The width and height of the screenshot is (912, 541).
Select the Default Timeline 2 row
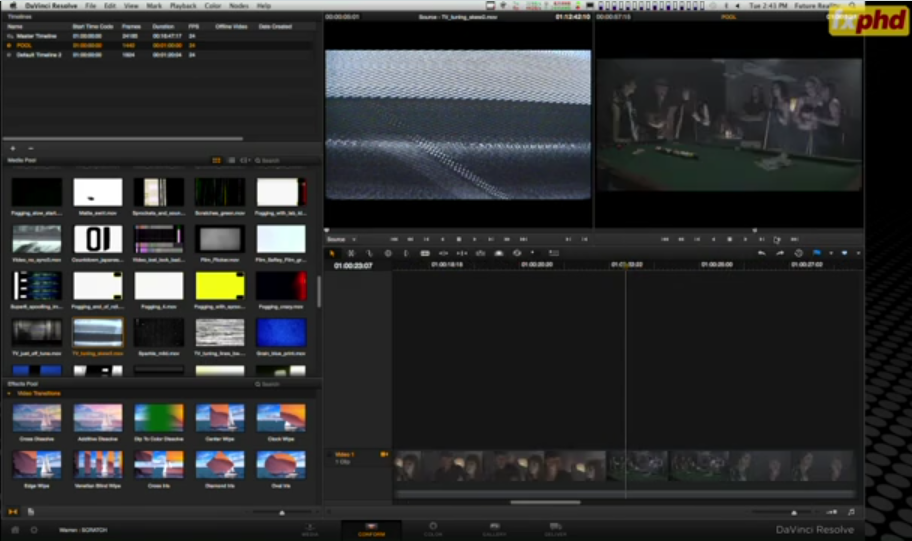(158, 55)
